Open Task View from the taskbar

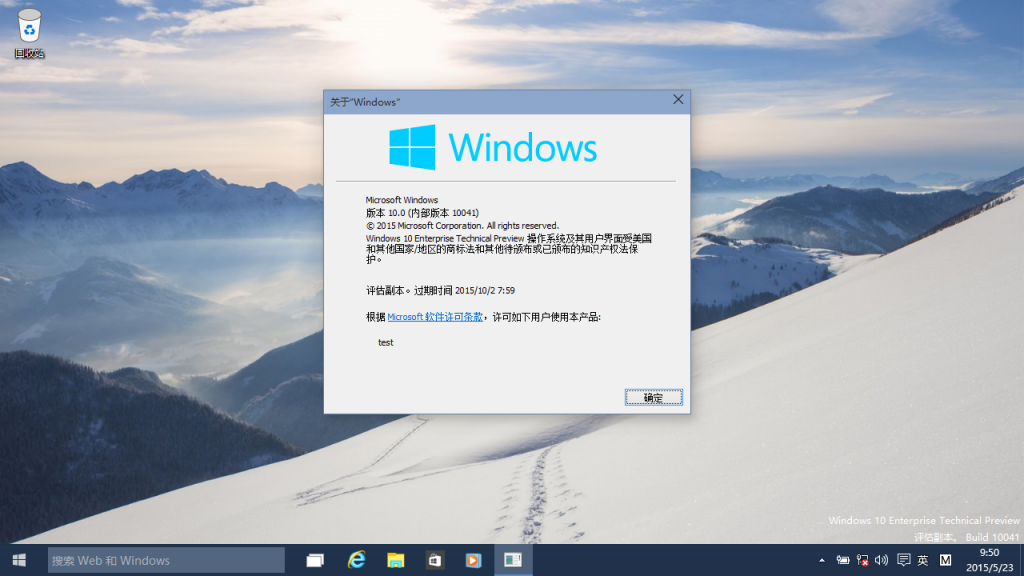(315, 560)
